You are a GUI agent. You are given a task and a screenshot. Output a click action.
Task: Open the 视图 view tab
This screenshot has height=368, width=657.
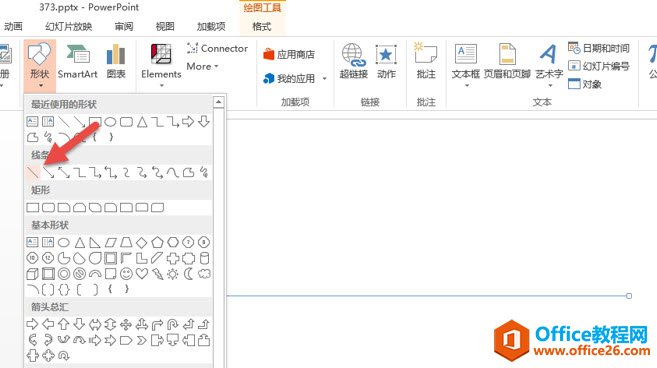tap(165, 26)
